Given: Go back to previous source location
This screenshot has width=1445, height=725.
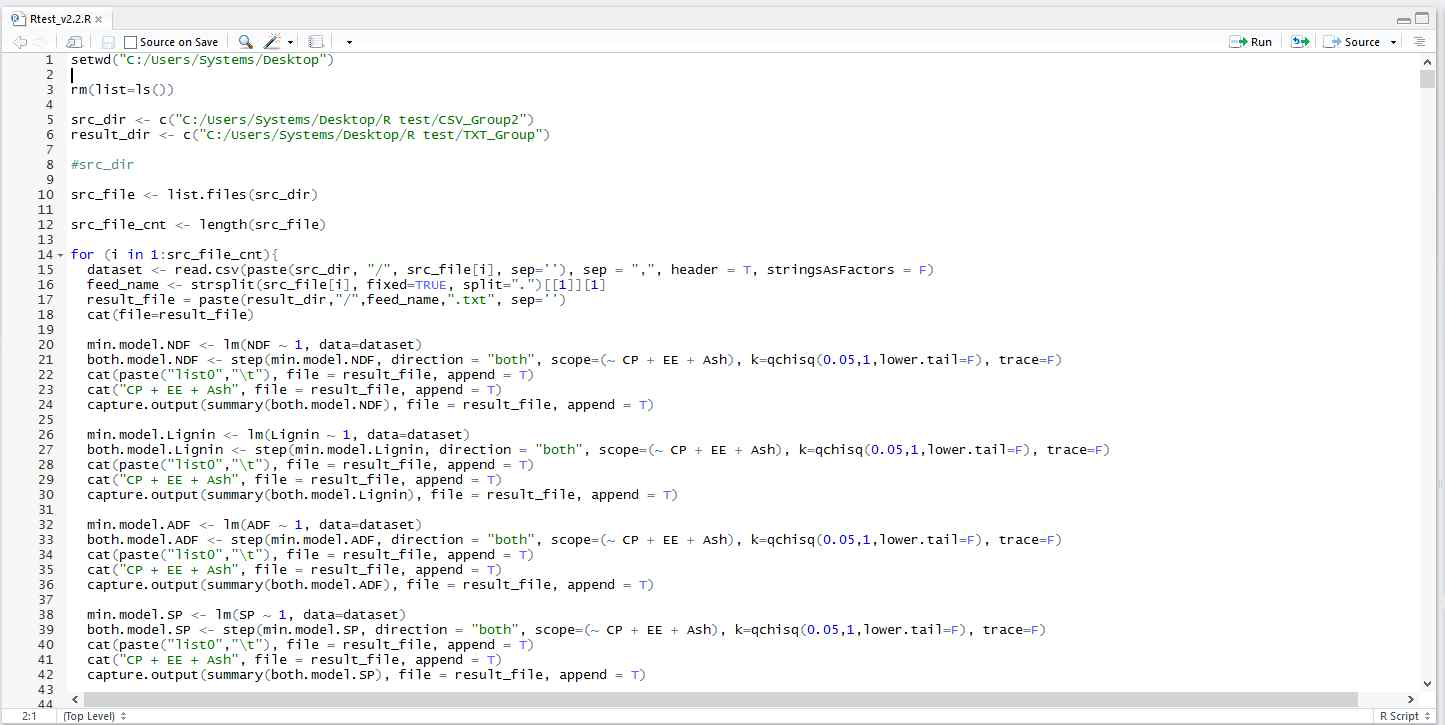Looking at the screenshot, I should [x=20, y=42].
